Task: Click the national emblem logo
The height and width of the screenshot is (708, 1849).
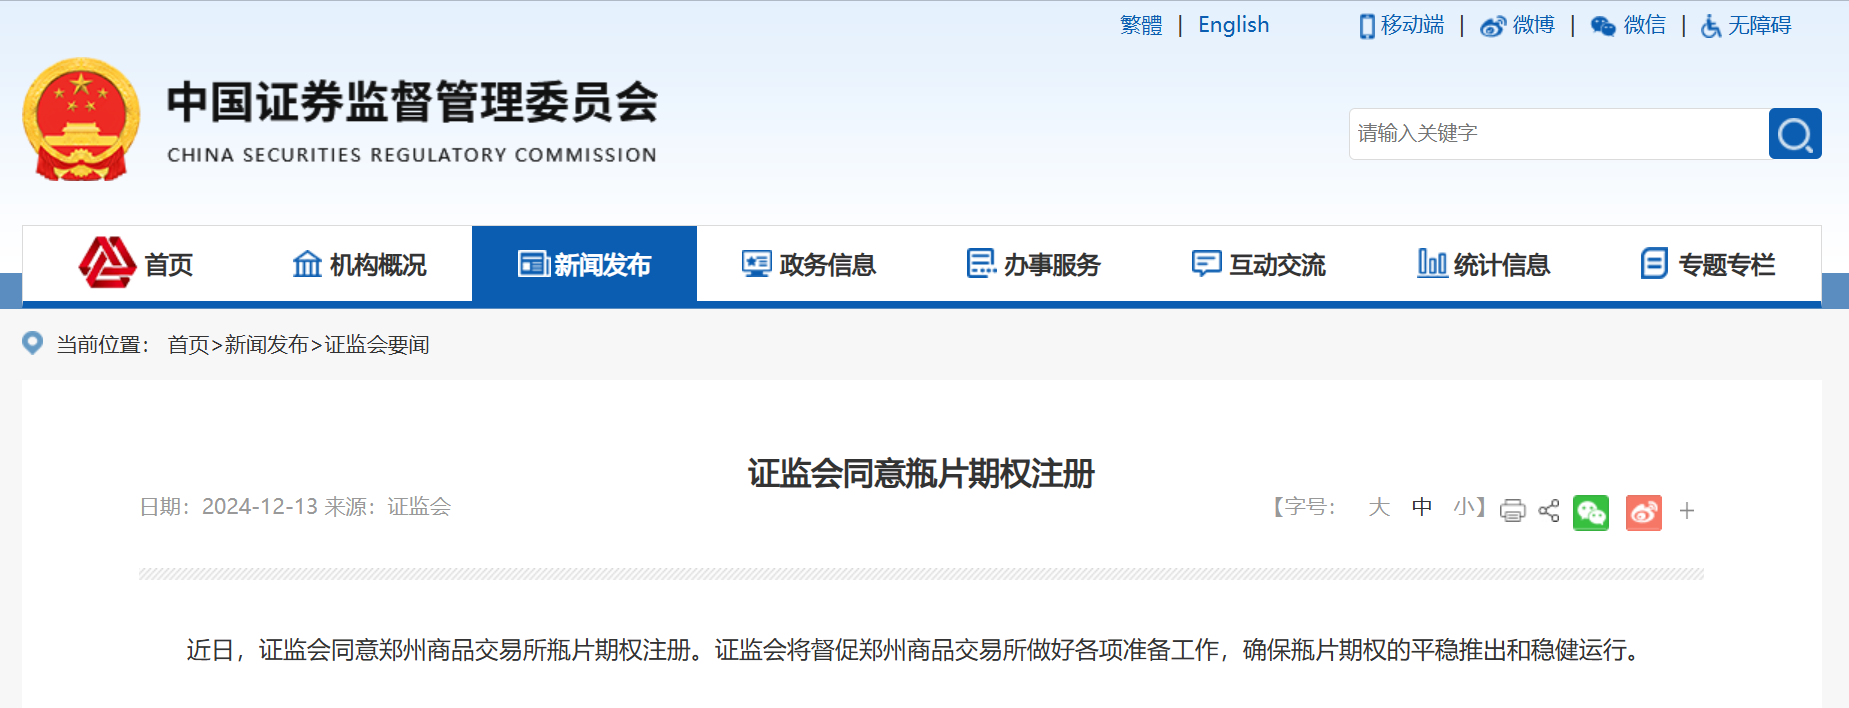Action: pyautogui.click(x=81, y=120)
